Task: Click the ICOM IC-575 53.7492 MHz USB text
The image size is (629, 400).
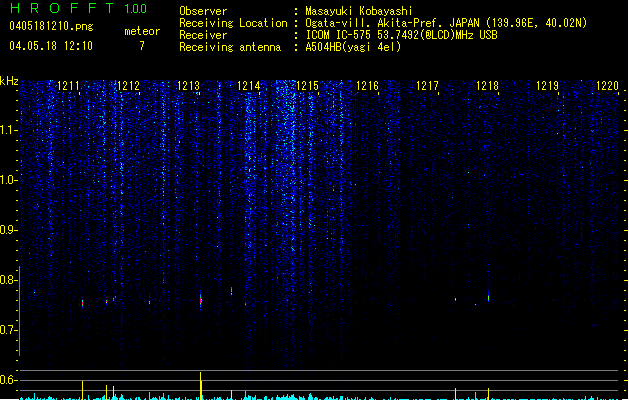Action: pos(401,35)
